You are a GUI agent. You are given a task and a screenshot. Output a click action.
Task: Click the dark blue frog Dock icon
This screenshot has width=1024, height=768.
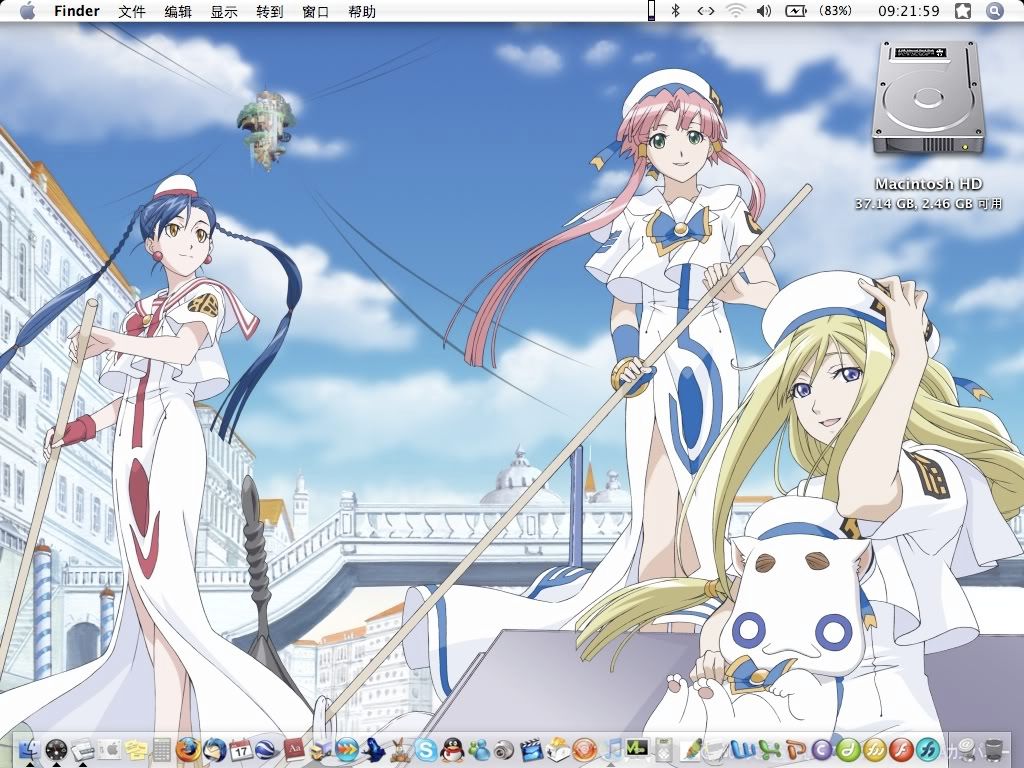pos(373,750)
